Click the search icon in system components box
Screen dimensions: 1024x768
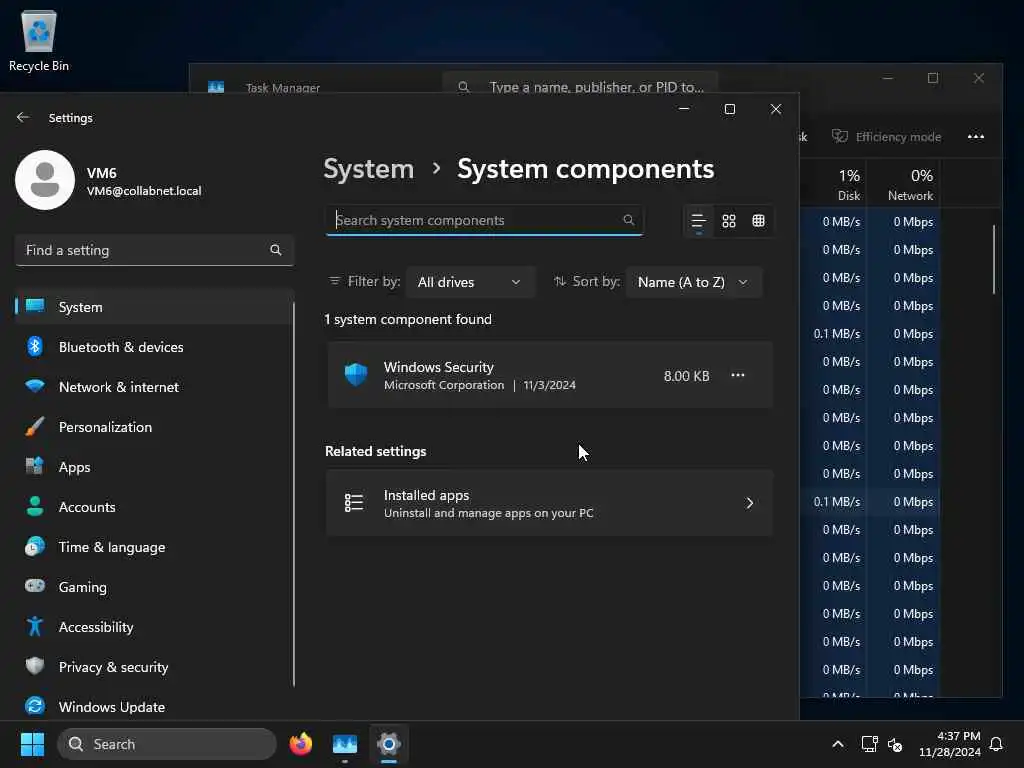tap(628, 220)
